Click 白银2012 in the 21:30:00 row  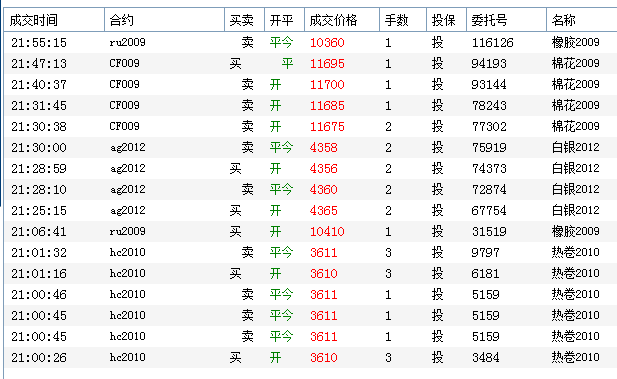(576, 147)
